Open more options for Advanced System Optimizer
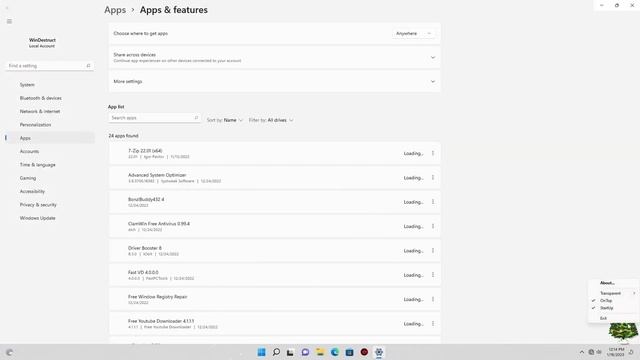640x360 pixels. [433, 178]
